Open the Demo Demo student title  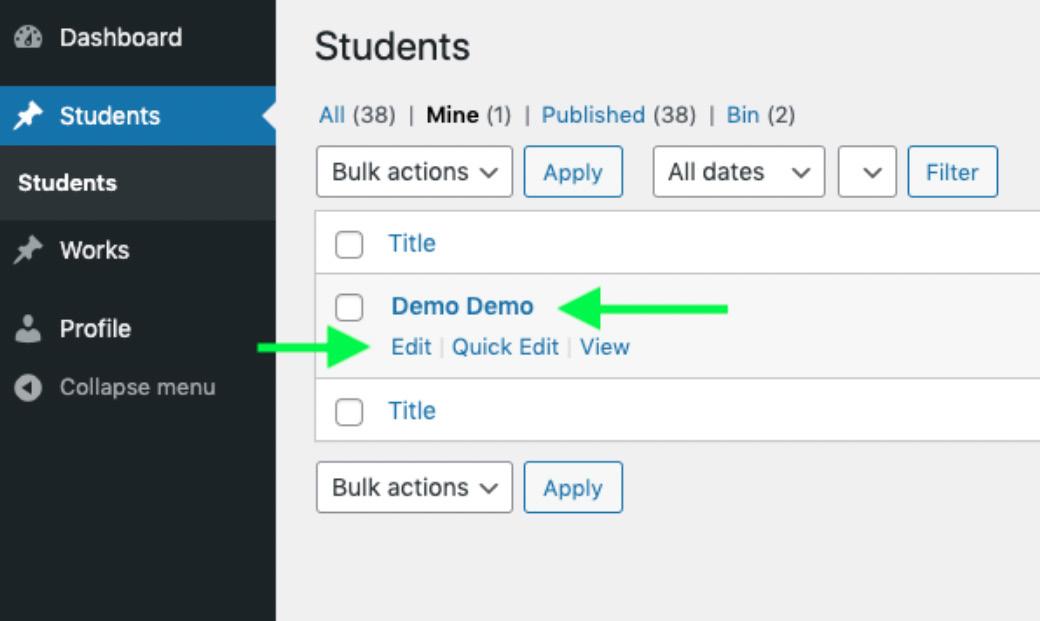point(462,306)
